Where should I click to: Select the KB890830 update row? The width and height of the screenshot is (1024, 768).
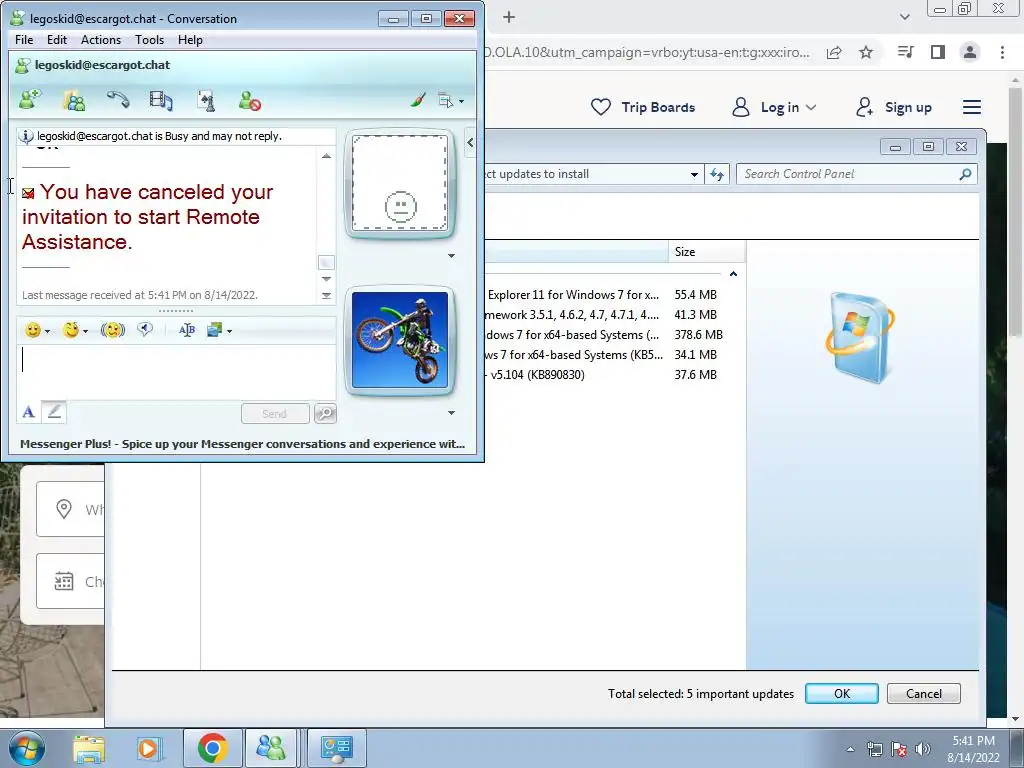[x=604, y=375]
